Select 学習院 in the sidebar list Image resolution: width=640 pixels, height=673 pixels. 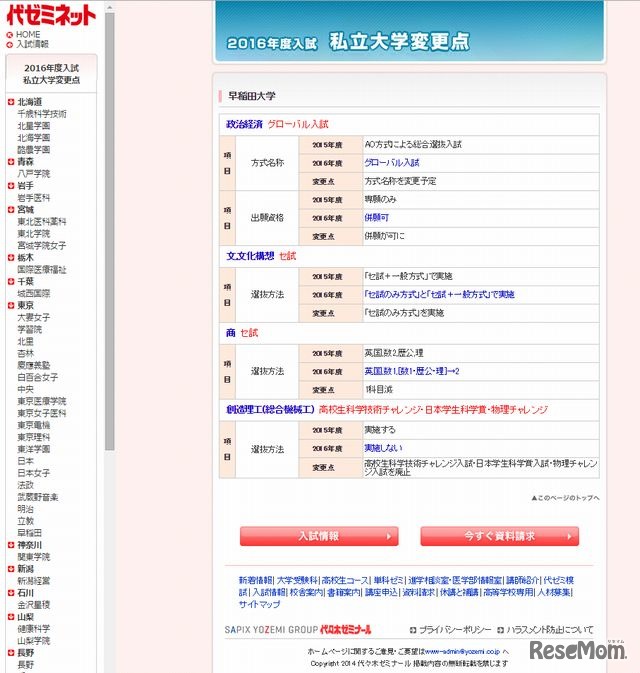click(x=30, y=330)
